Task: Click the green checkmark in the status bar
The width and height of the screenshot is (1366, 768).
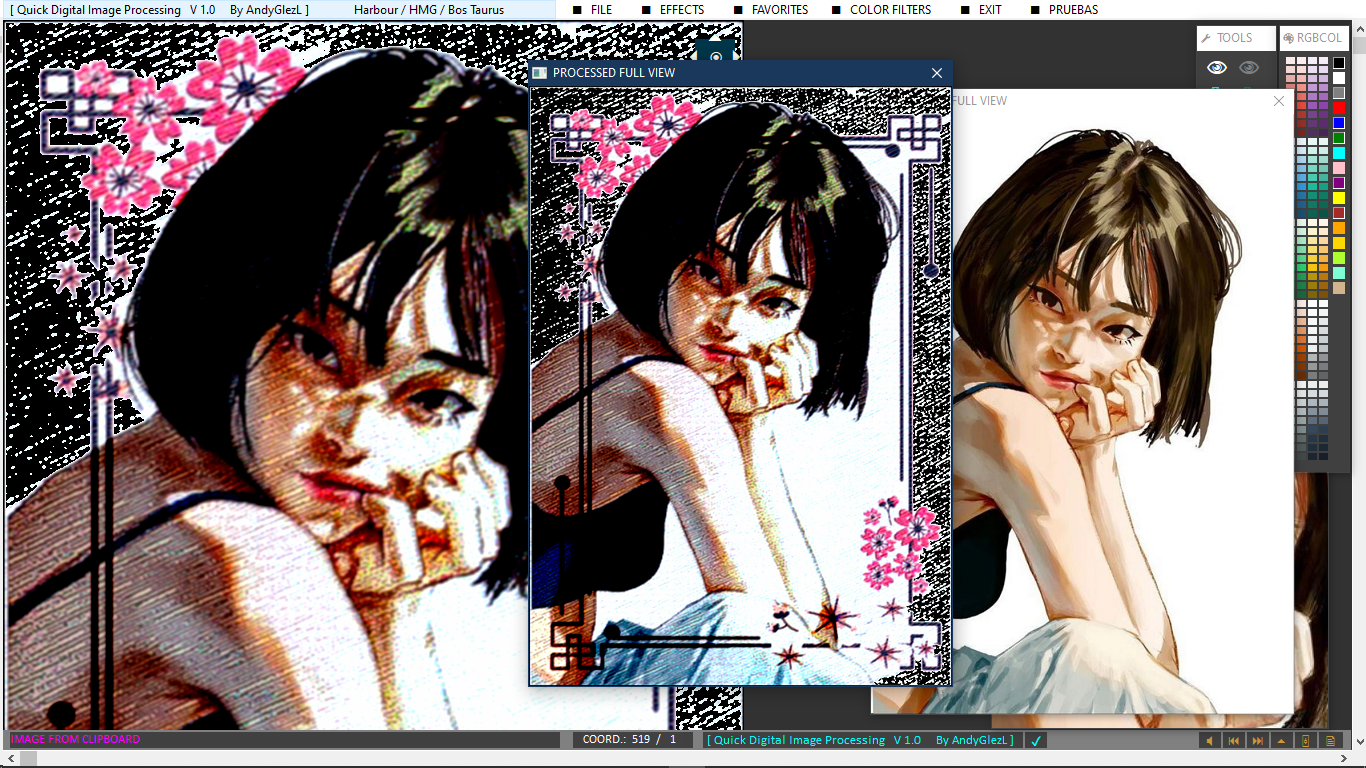Action: point(1036,740)
